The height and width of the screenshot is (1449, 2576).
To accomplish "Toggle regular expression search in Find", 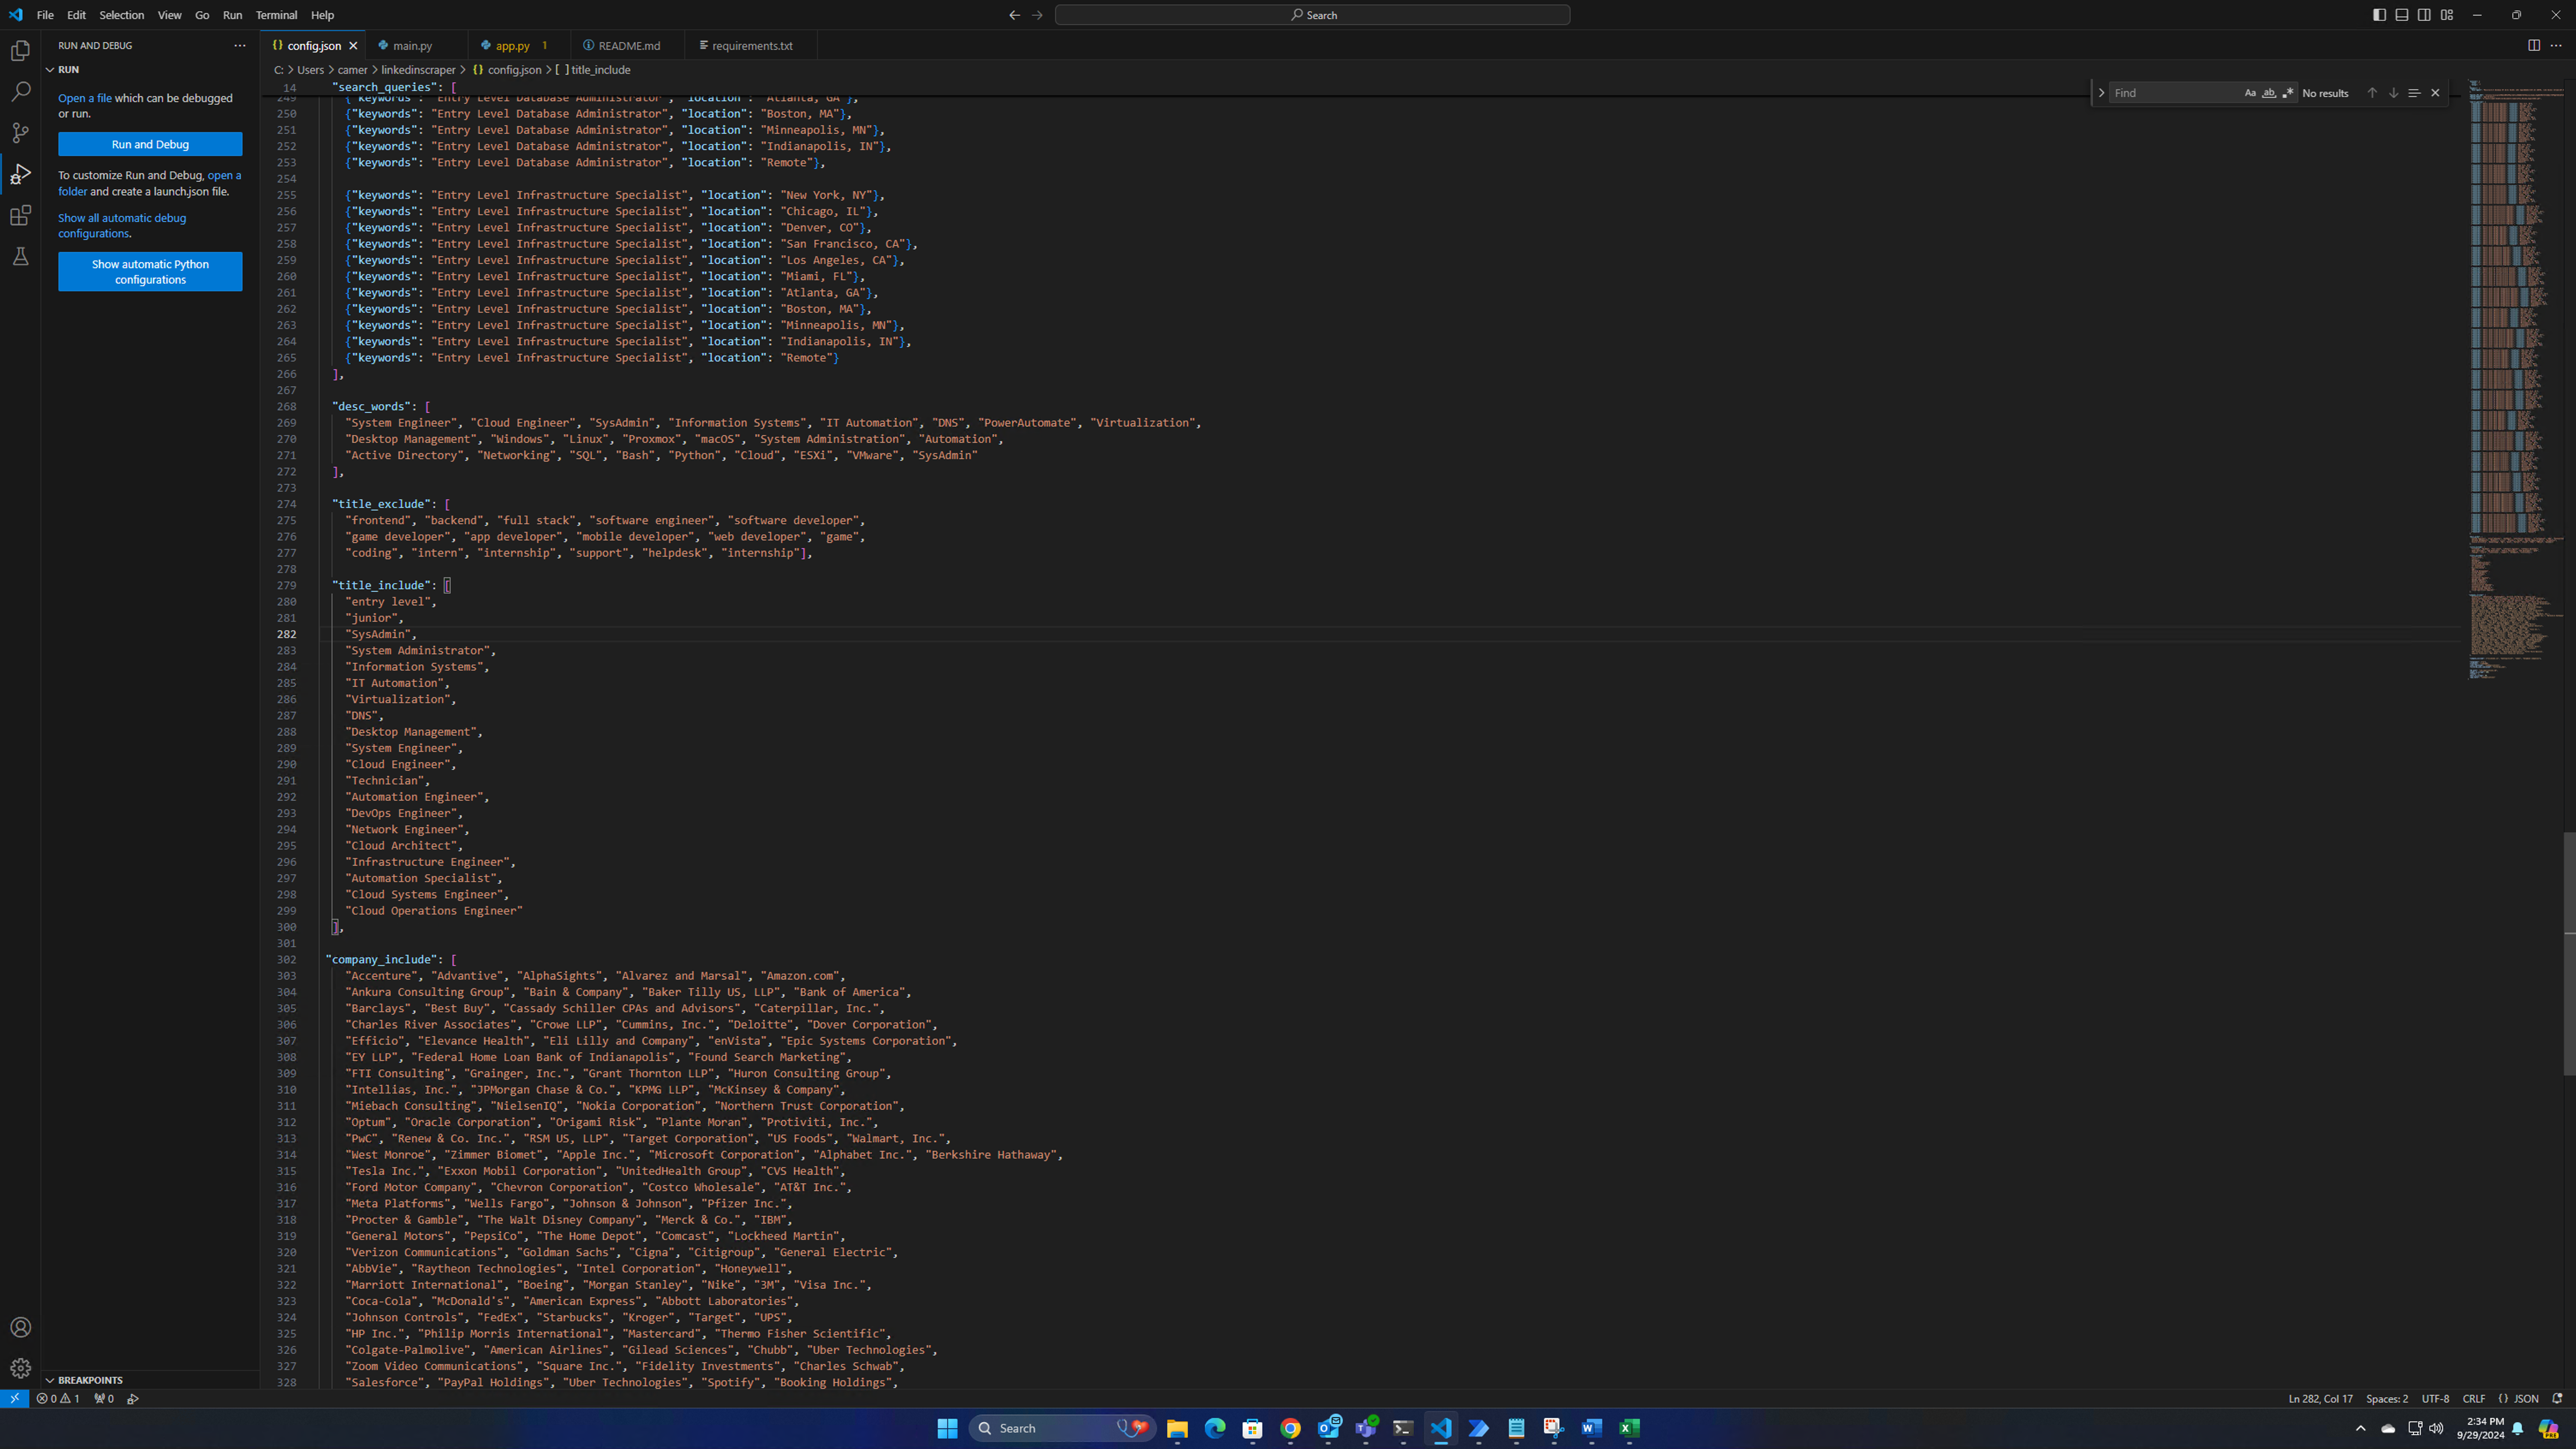I will click(2288, 93).
